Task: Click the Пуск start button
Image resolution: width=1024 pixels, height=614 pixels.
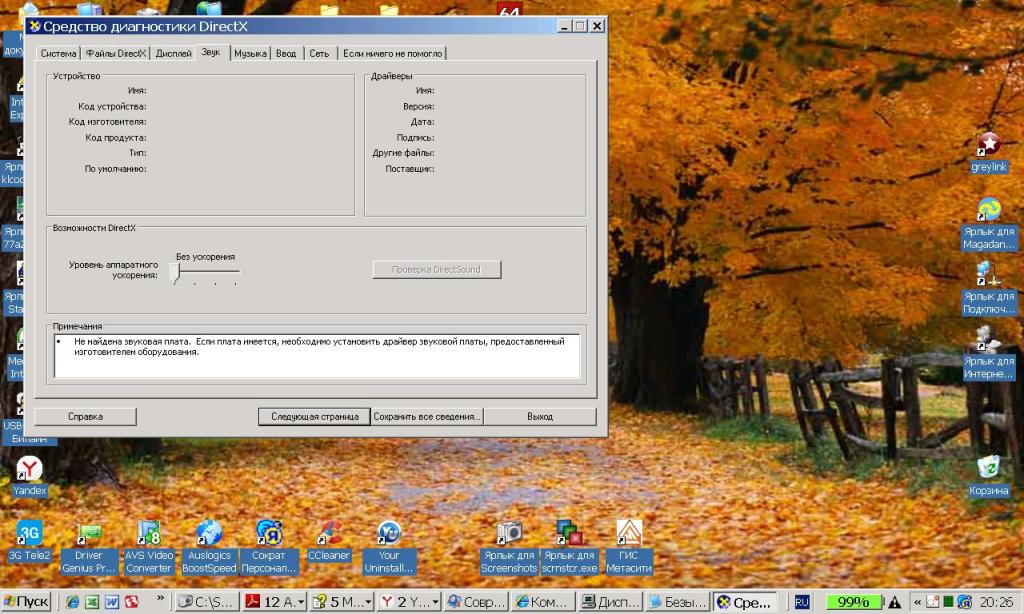Action: point(27,602)
